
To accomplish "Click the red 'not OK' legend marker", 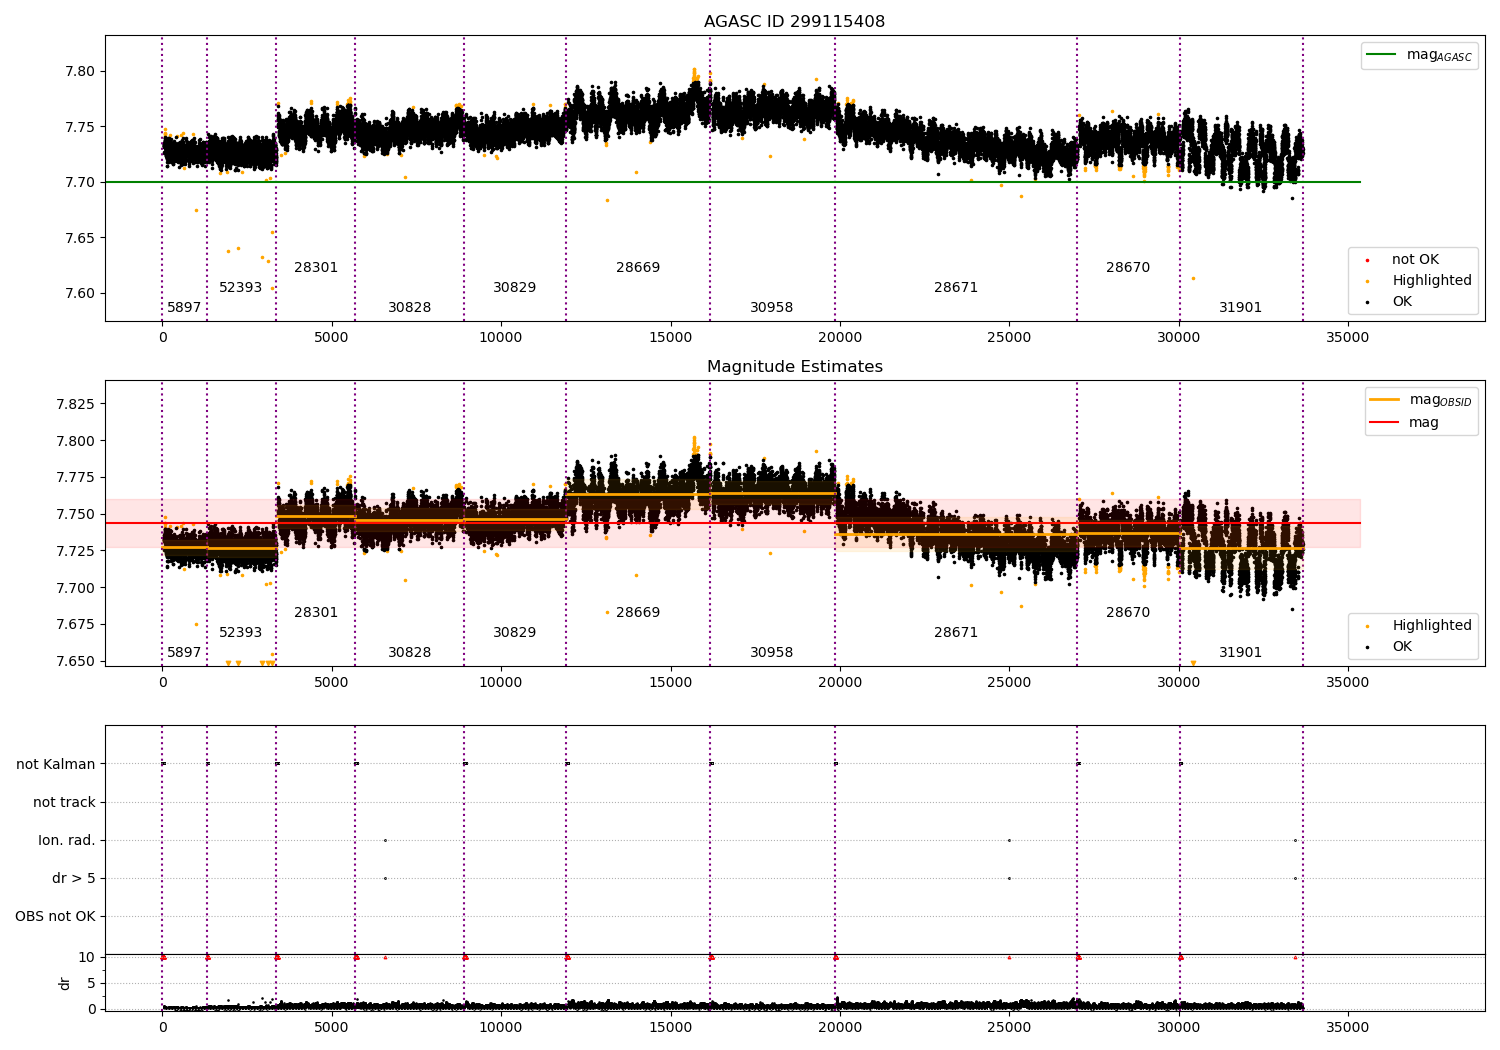I will [1367, 260].
